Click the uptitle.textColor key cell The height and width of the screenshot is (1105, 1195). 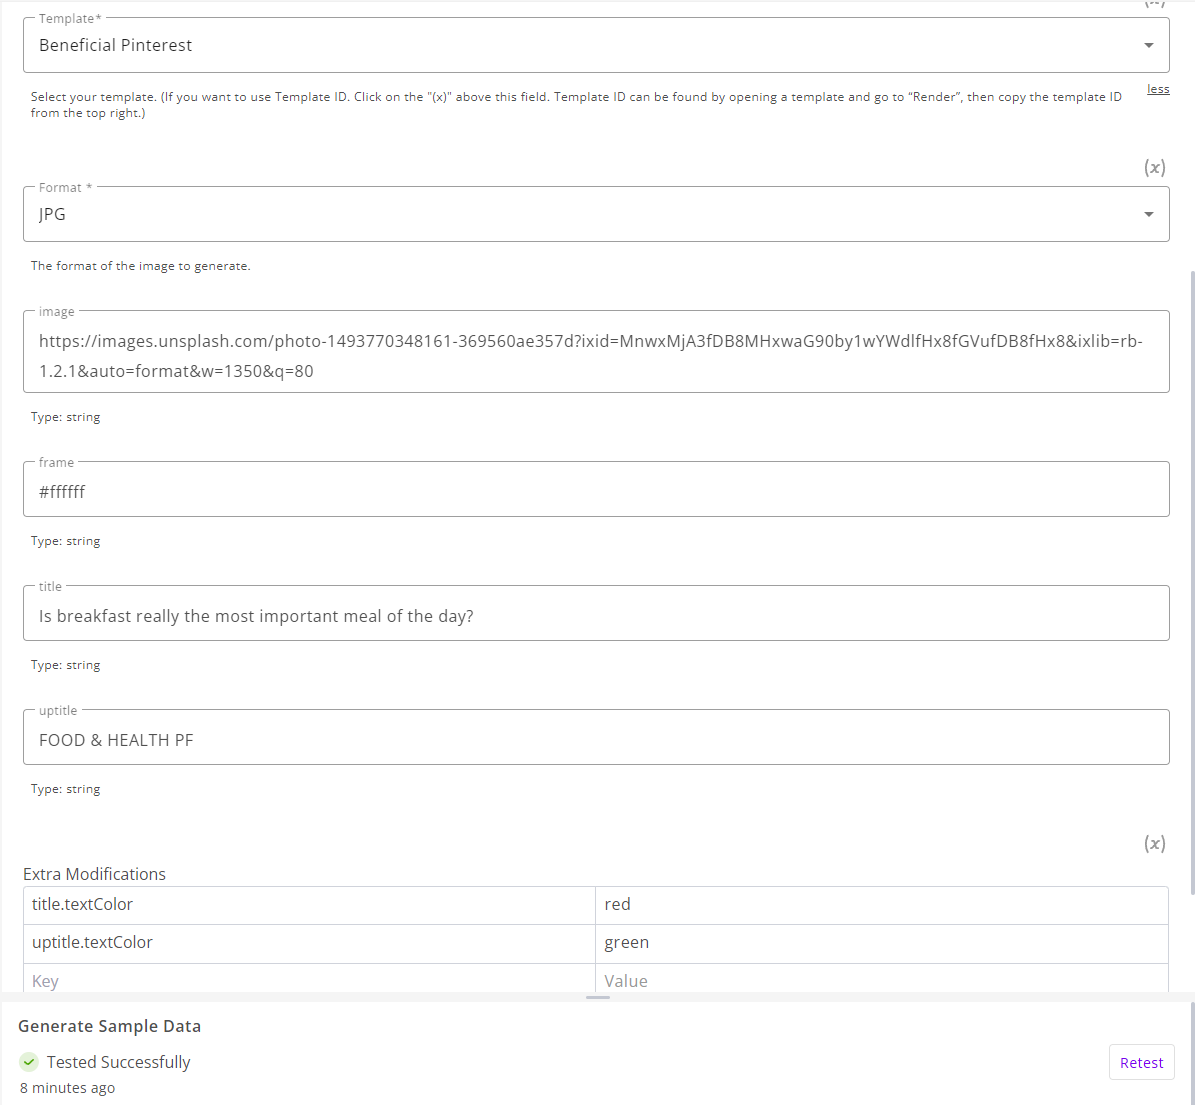tap(308, 943)
